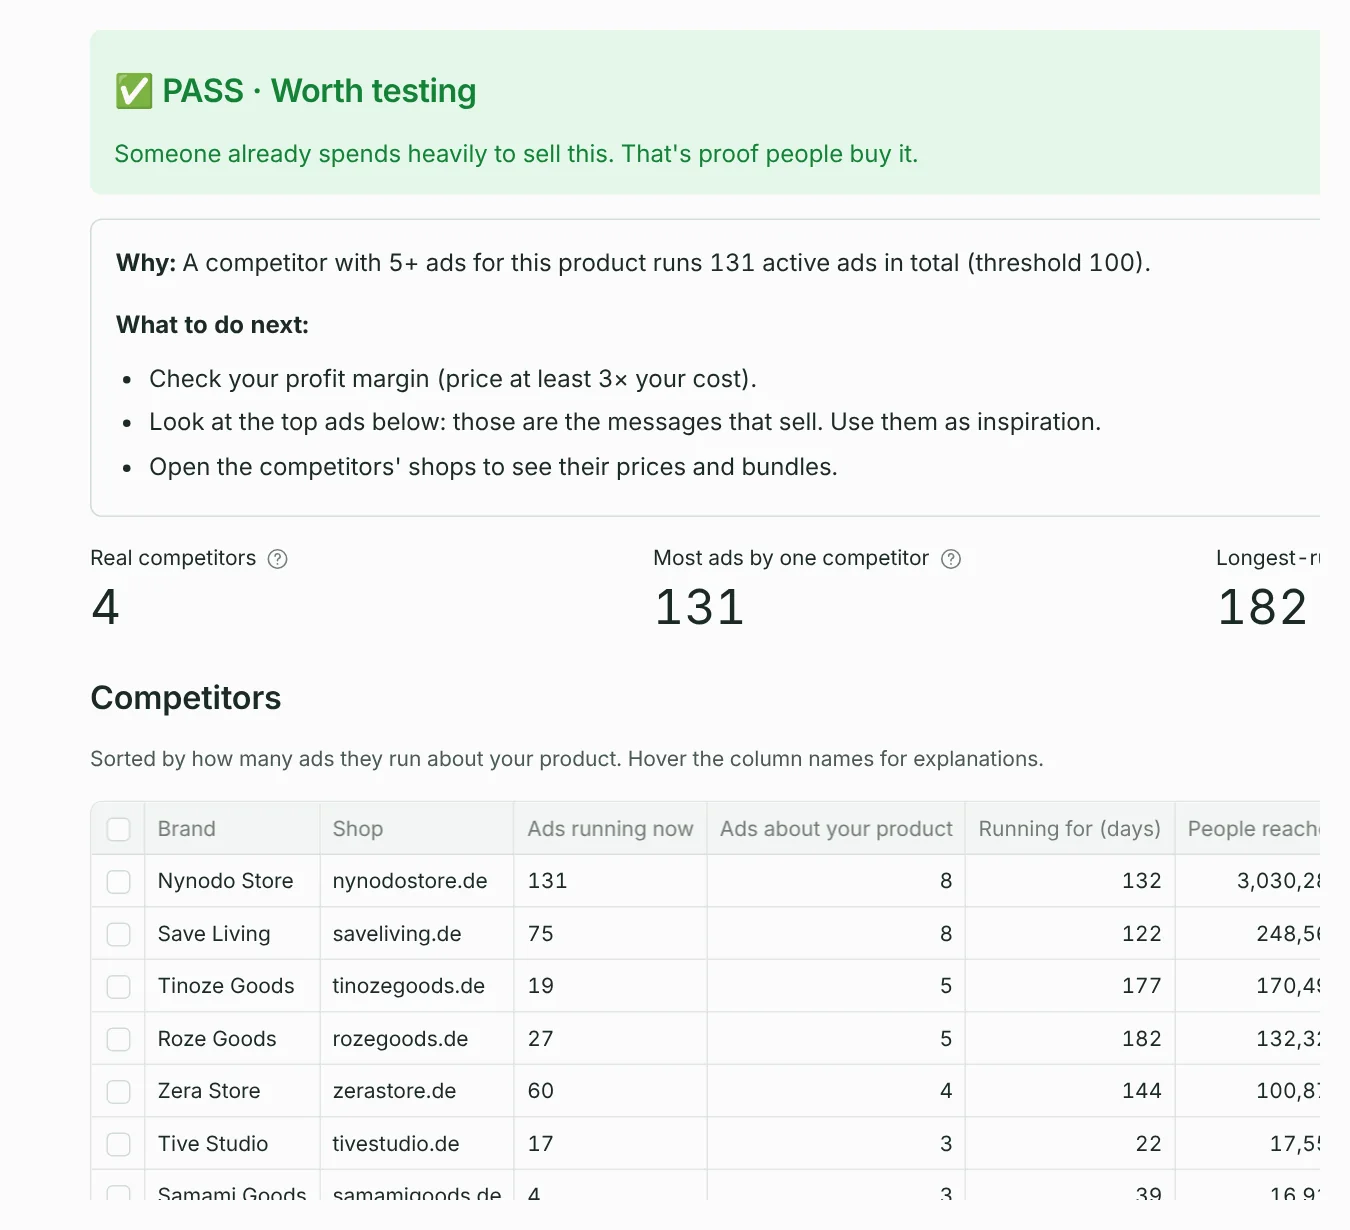Click Ads about your product column header

[836, 829]
